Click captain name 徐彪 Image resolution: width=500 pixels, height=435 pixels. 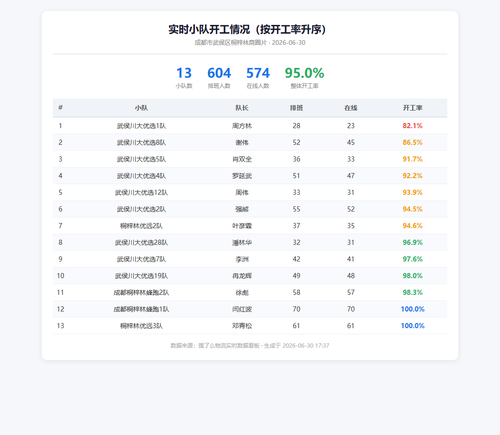pyautogui.click(x=242, y=293)
